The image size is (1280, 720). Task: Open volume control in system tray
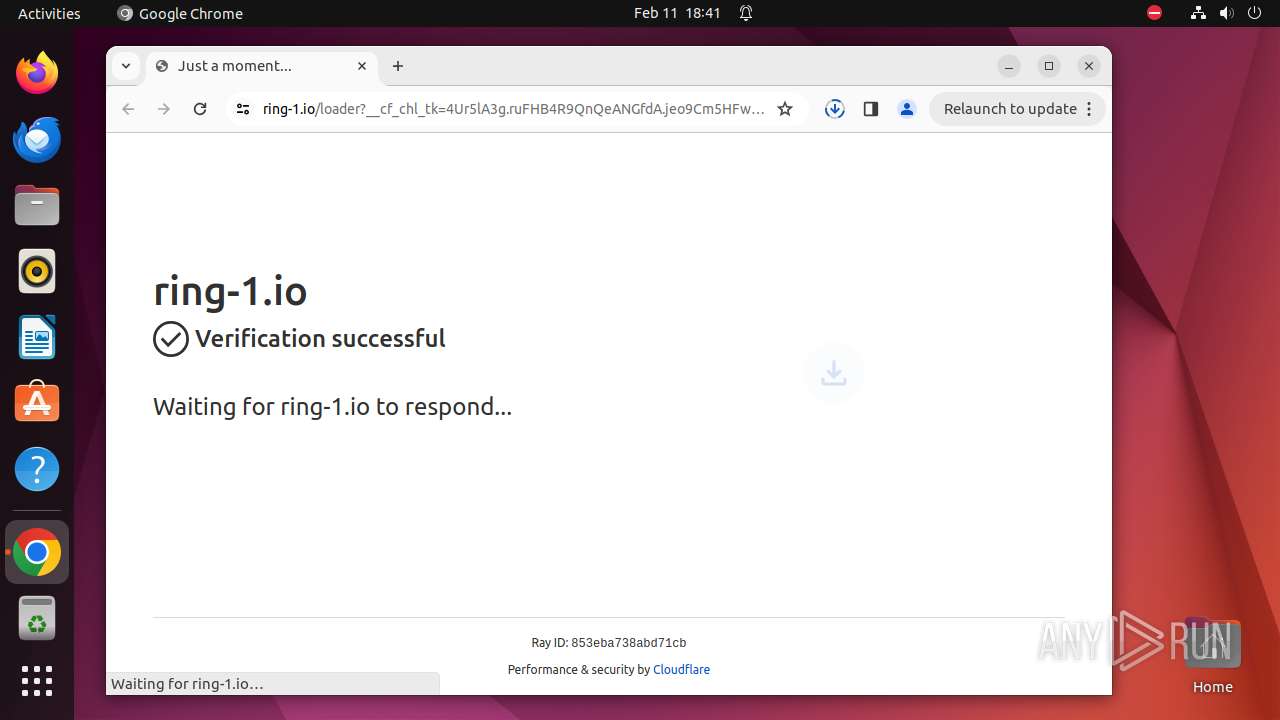point(1227,13)
